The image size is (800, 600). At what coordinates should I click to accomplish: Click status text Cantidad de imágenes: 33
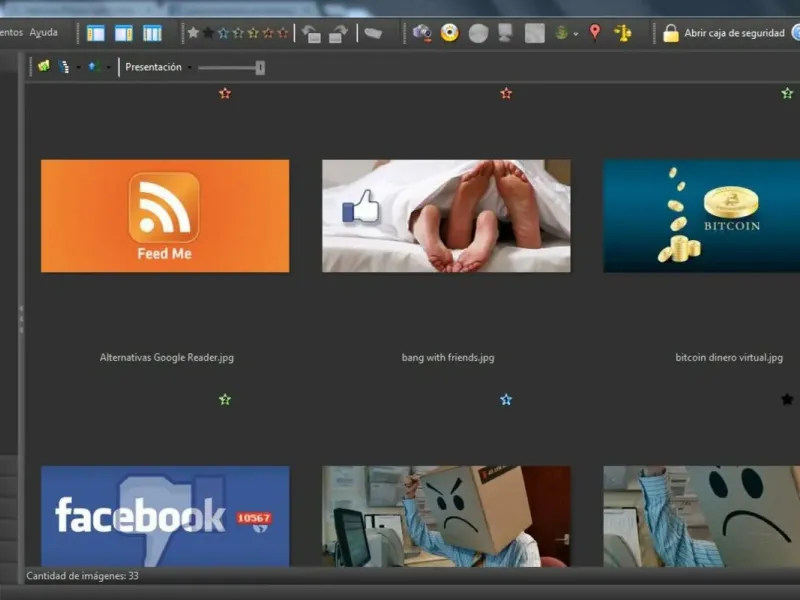83,576
